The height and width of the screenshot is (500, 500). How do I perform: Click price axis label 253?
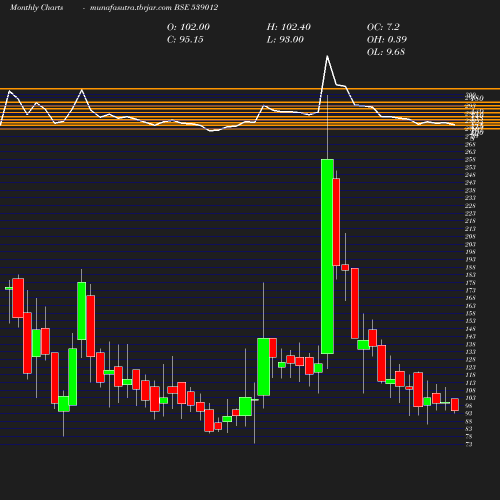470,167
